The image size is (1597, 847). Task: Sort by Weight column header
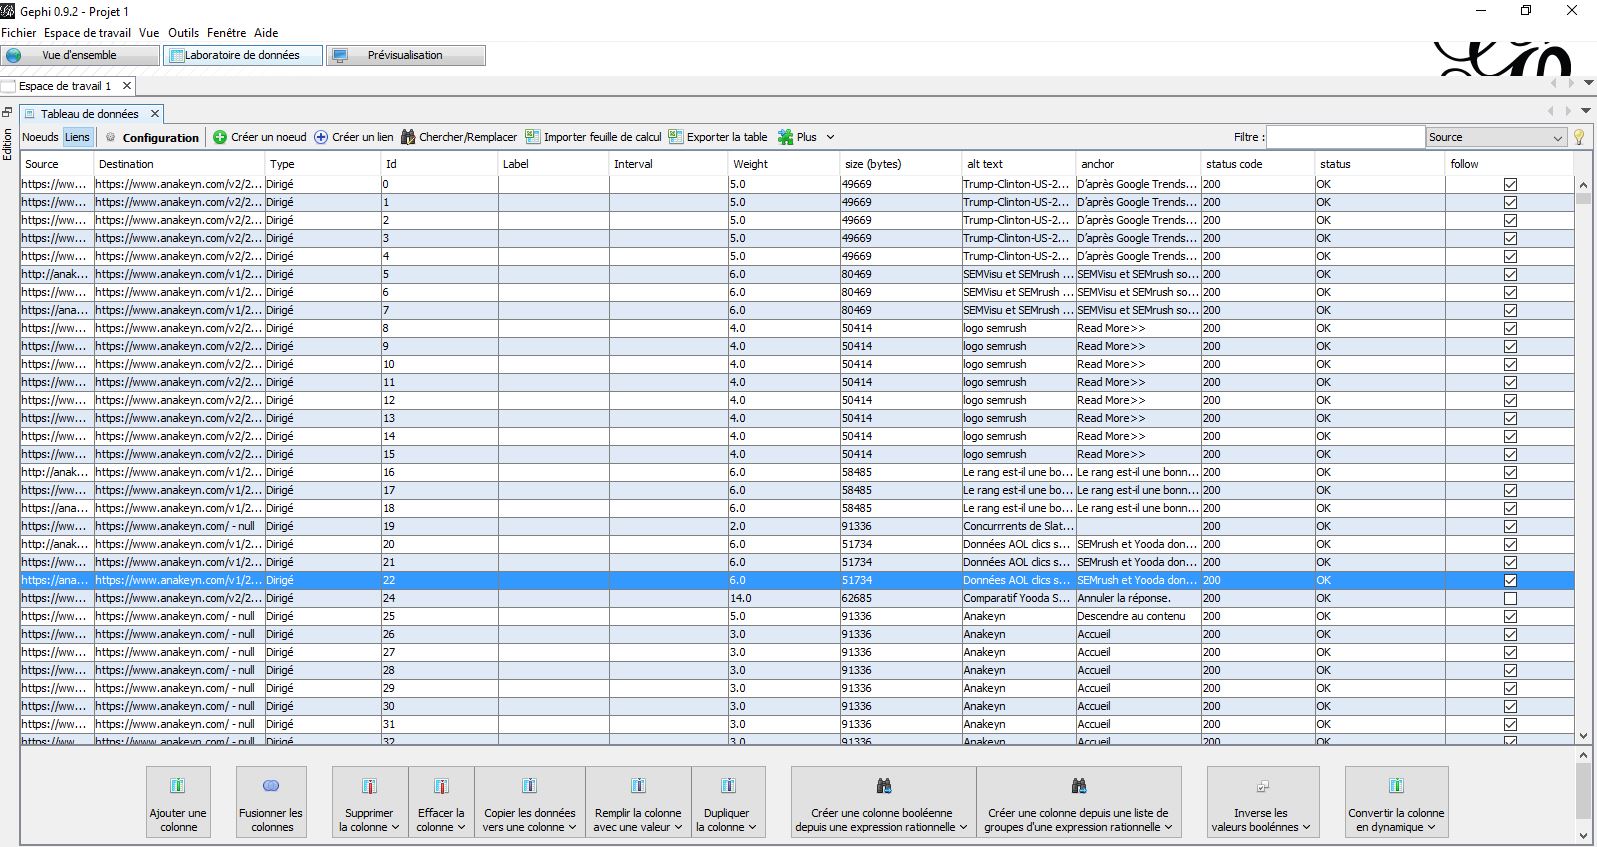(x=784, y=164)
